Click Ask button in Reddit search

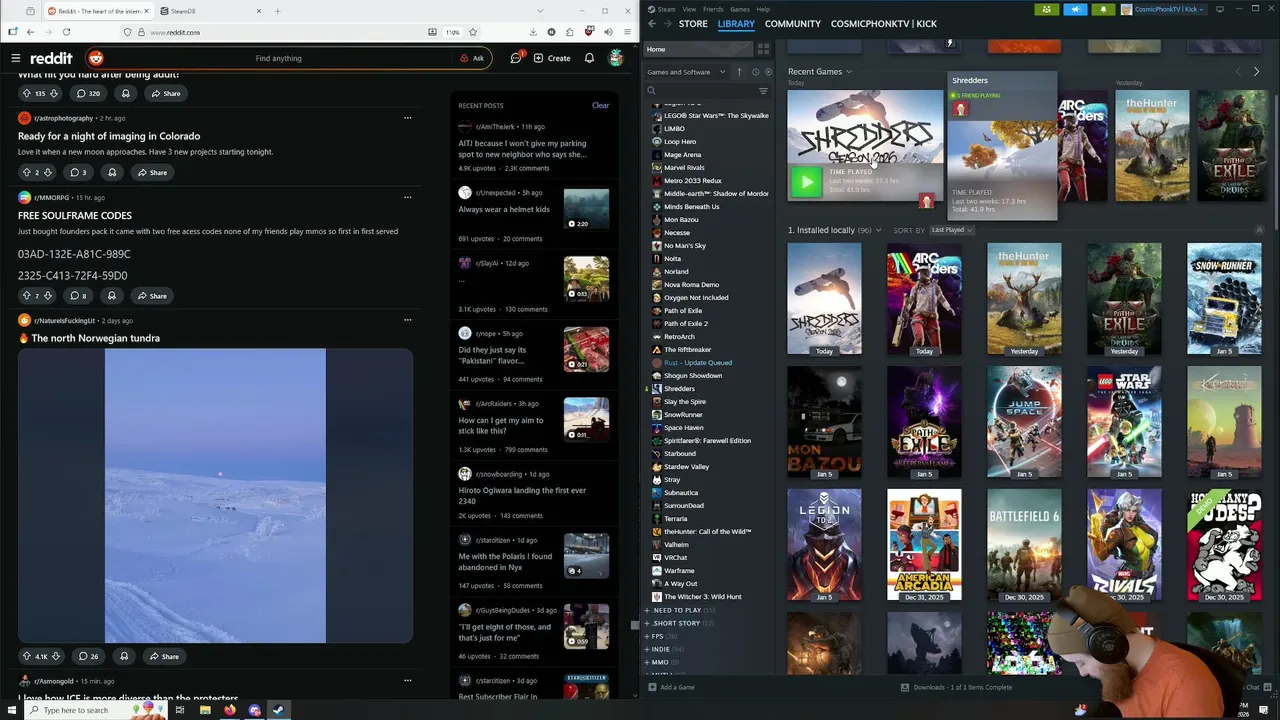pyautogui.click(x=472, y=58)
